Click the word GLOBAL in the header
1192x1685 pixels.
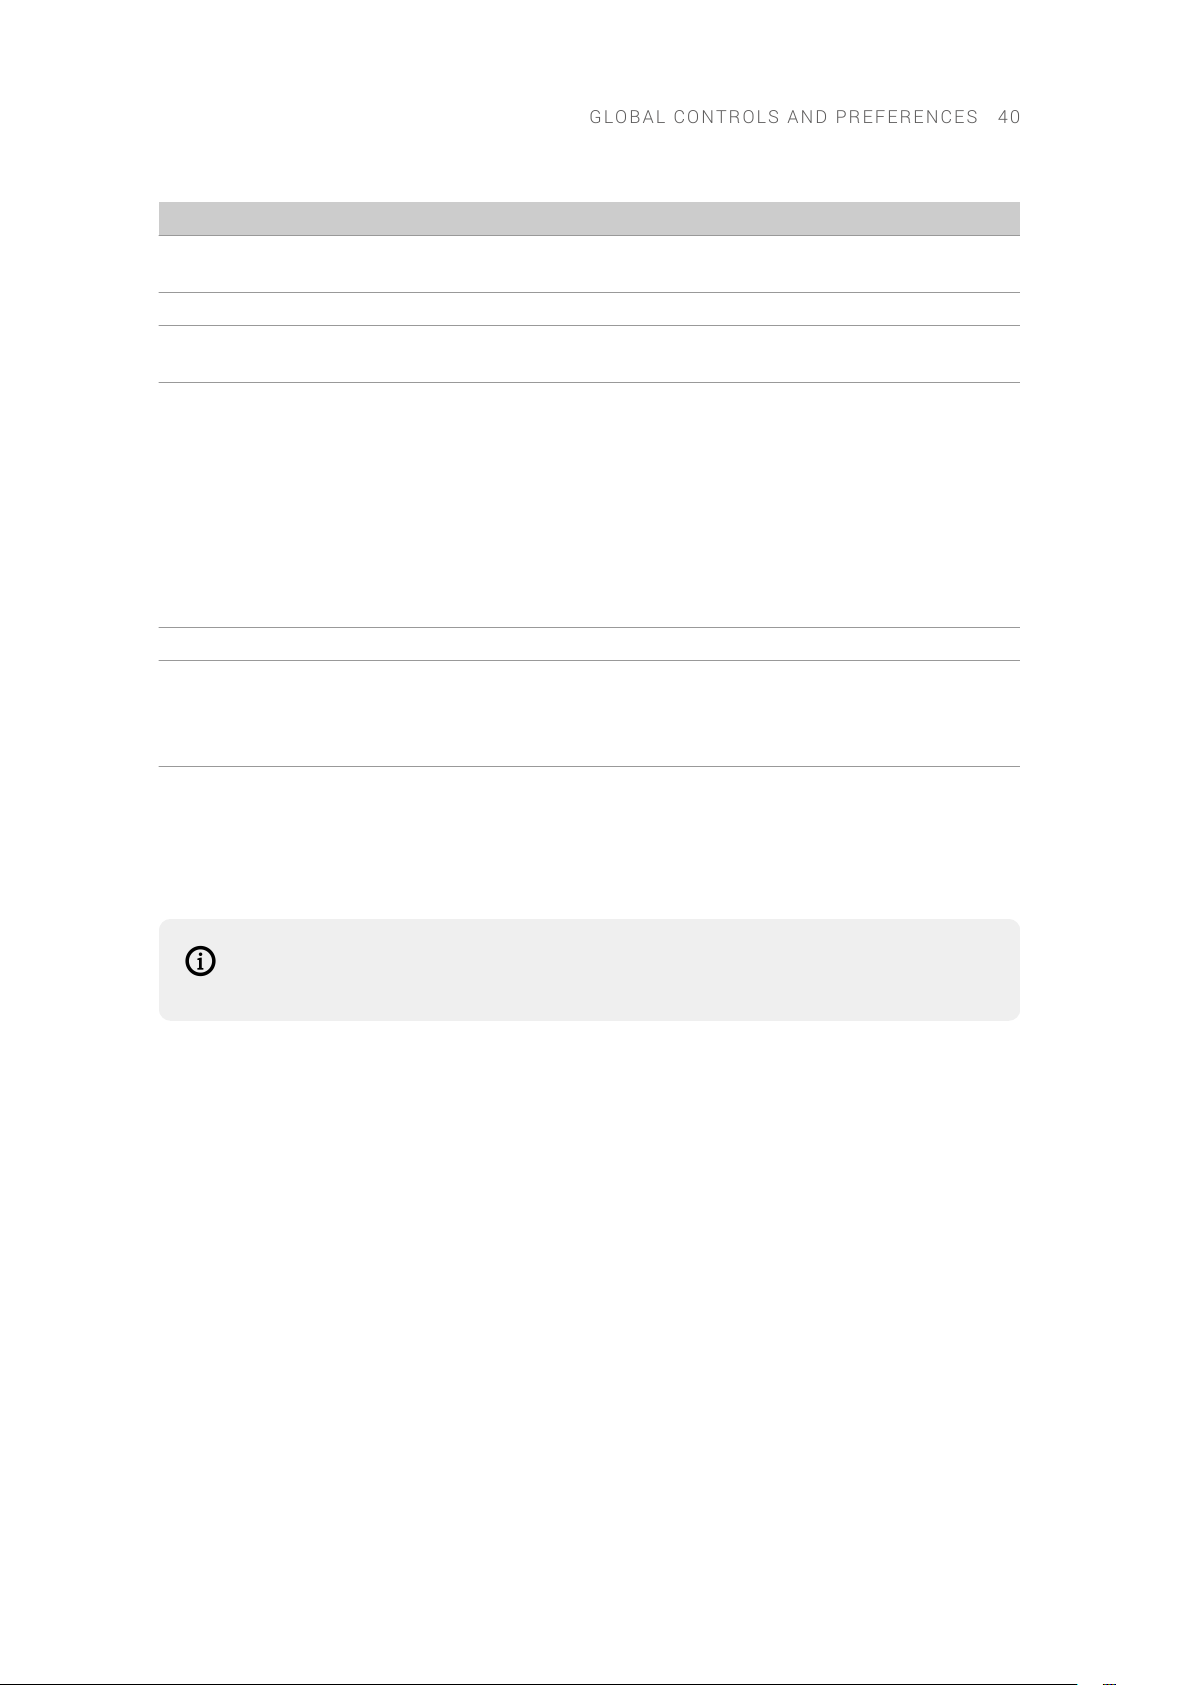pyautogui.click(x=627, y=117)
